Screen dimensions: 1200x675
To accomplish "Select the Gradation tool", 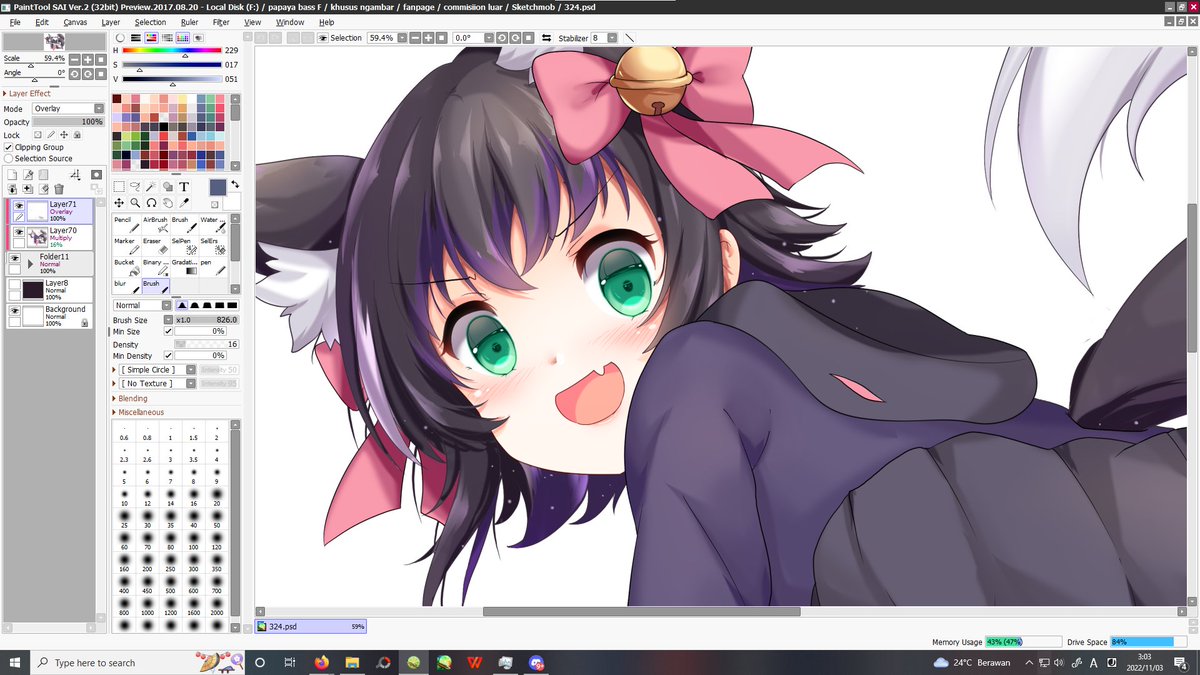I will [x=183, y=267].
